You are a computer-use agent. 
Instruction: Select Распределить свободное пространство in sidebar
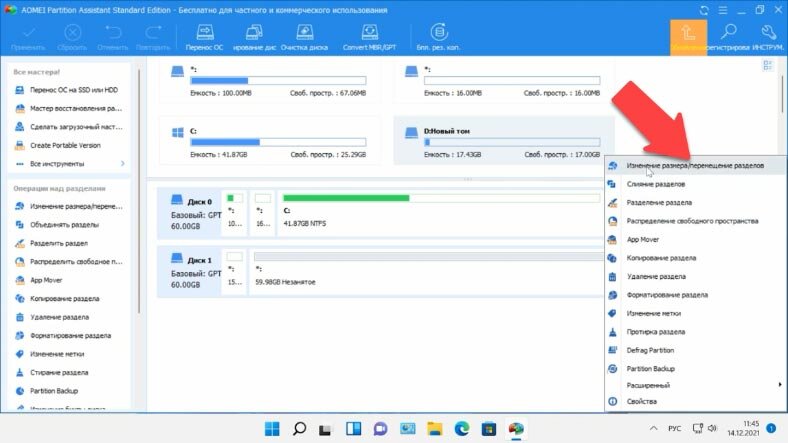click(69, 262)
